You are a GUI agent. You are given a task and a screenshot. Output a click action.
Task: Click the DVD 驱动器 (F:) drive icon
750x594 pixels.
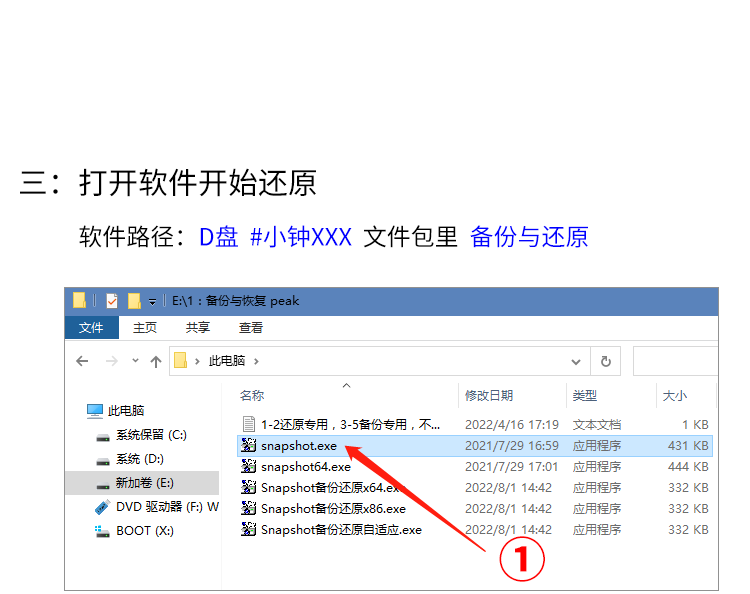coord(102,507)
